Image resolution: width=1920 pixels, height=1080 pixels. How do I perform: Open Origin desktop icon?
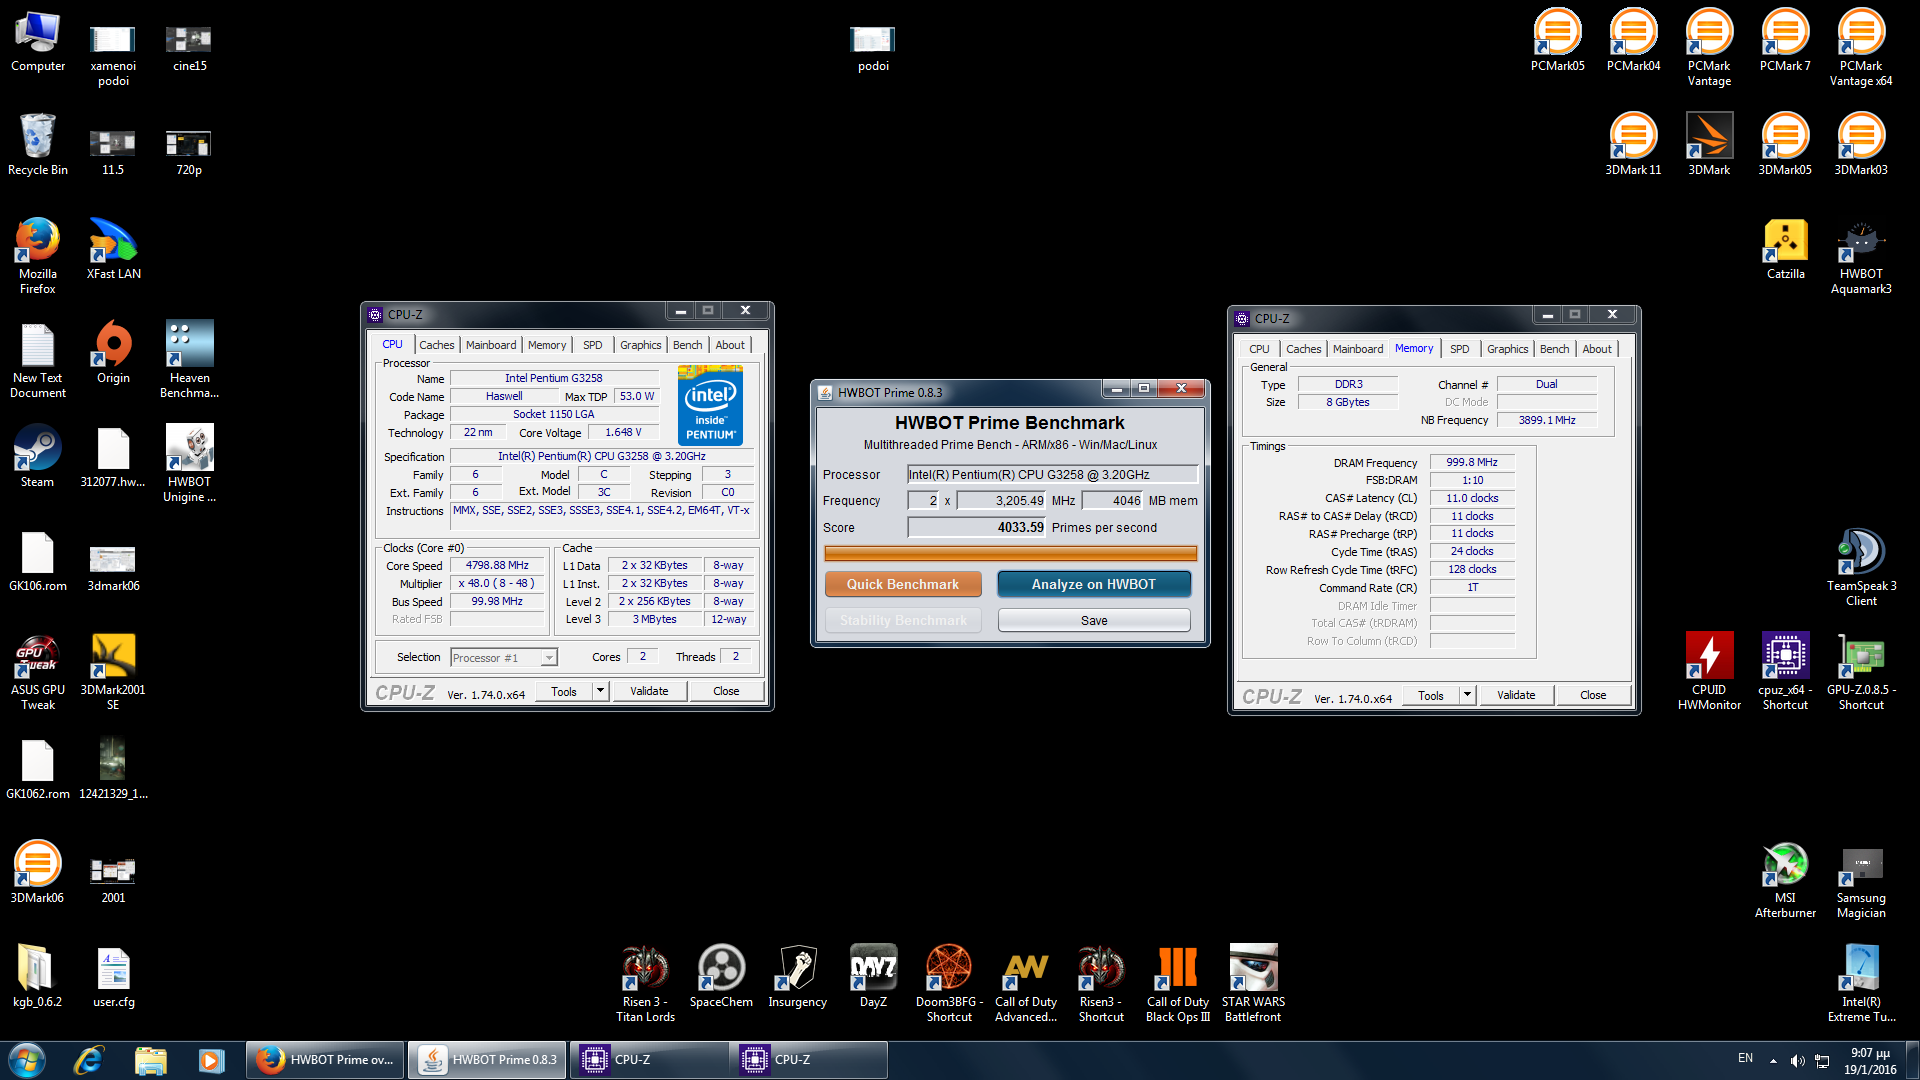113,352
